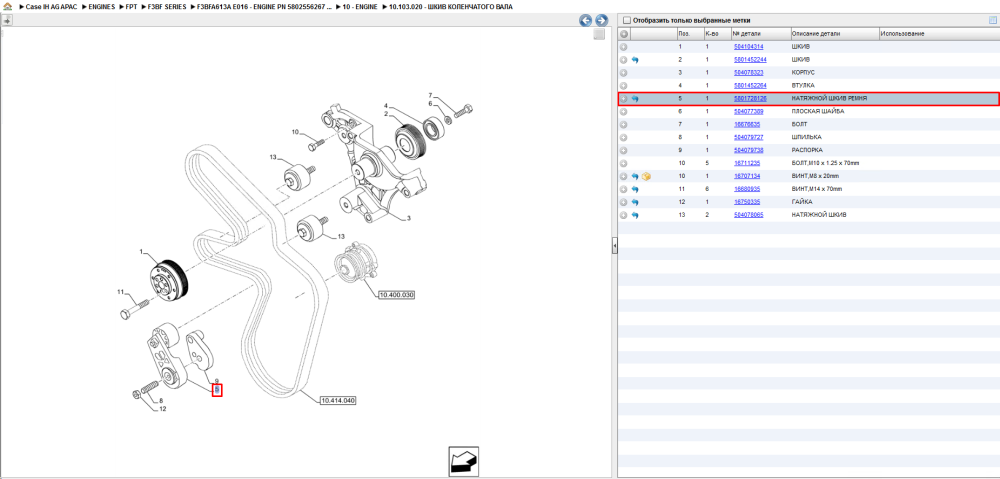Image resolution: width=1000 pixels, height=479 pixels.
Task: Click the blue replacement arrow for part 16707134
Action: click(635, 176)
